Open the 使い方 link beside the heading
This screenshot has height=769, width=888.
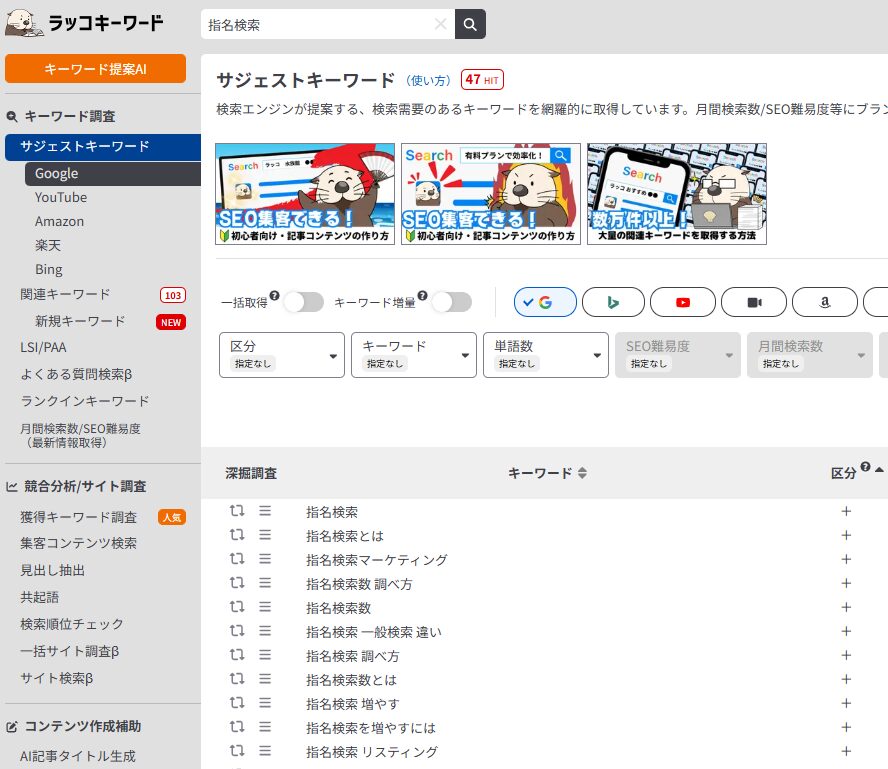[428, 80]
